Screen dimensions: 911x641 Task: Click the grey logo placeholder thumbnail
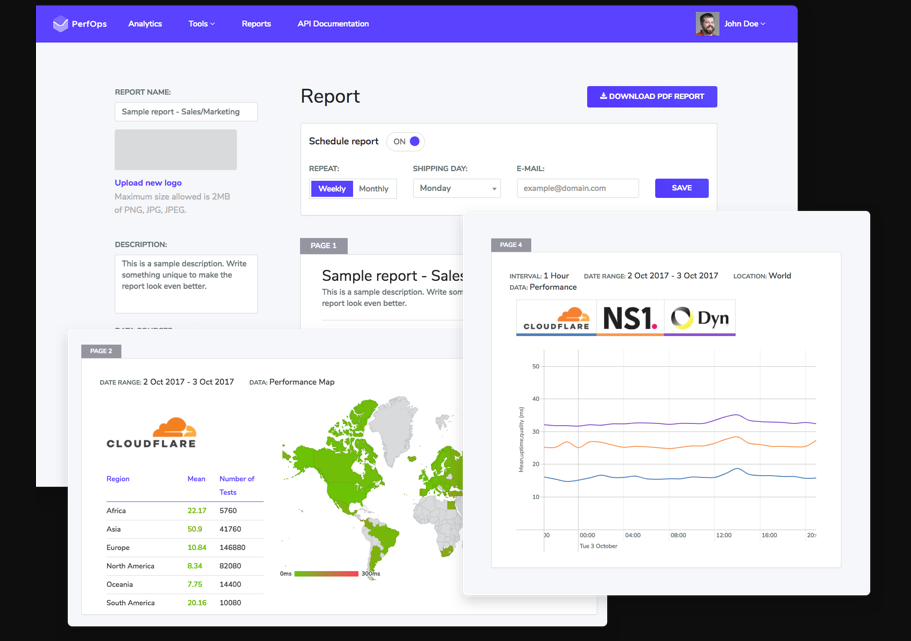(175, 149)
